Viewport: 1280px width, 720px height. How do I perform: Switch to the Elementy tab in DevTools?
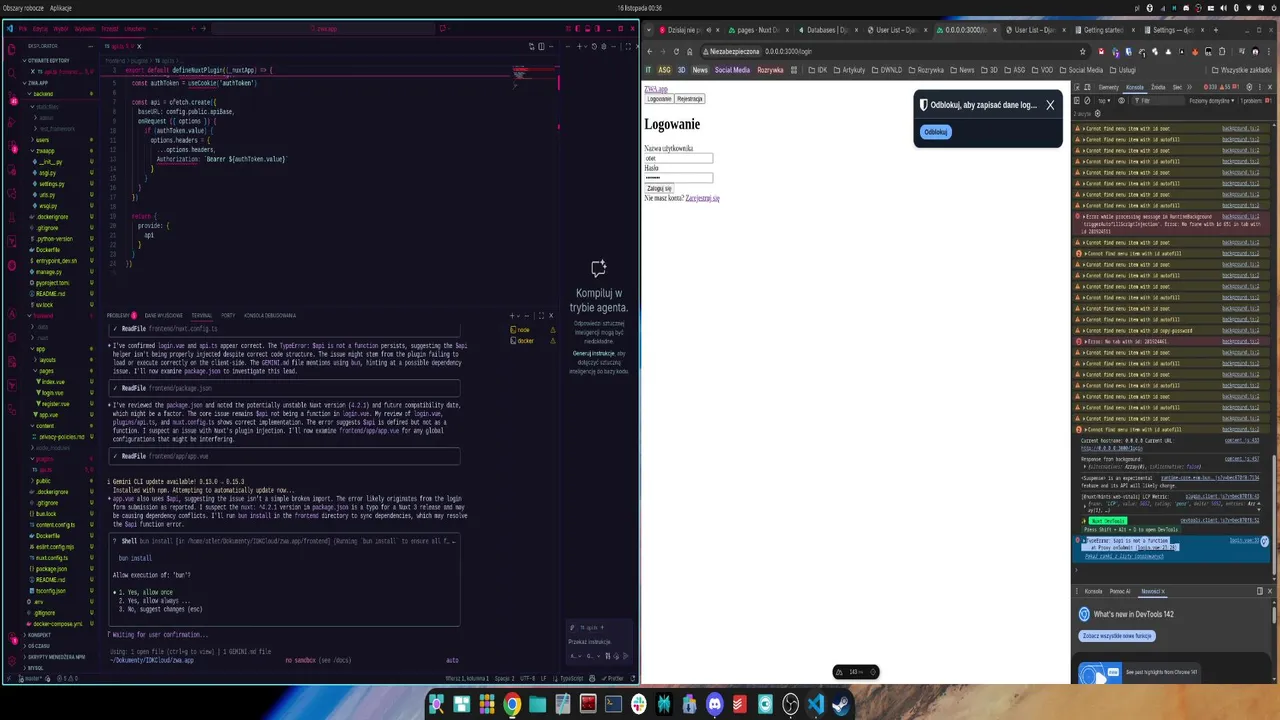coord(1109,87)
